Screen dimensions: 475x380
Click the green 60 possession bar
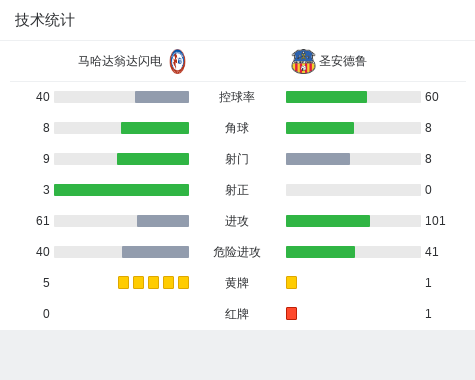coord(326,97)
